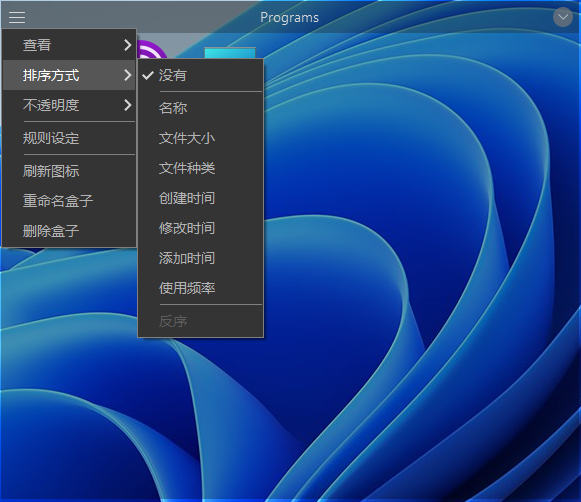The width and height of the screenshot is (581, 502).
Task: Click the greyed-out 反序 option
Action: click(200, 321)
